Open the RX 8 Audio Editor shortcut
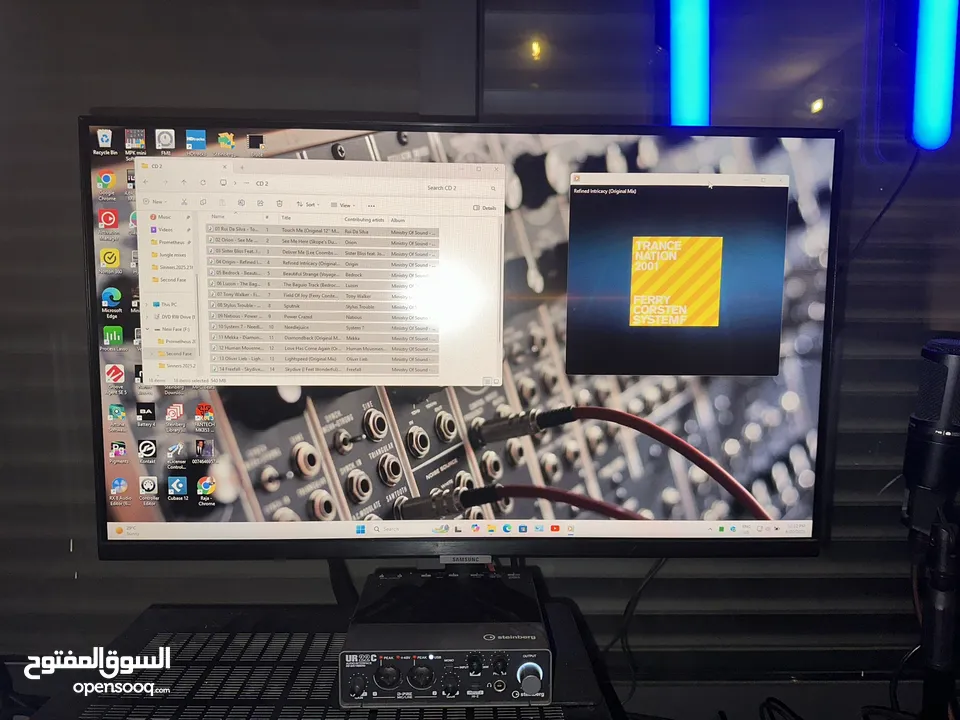Viewport: 960px width, 720px height. [119, 492]
